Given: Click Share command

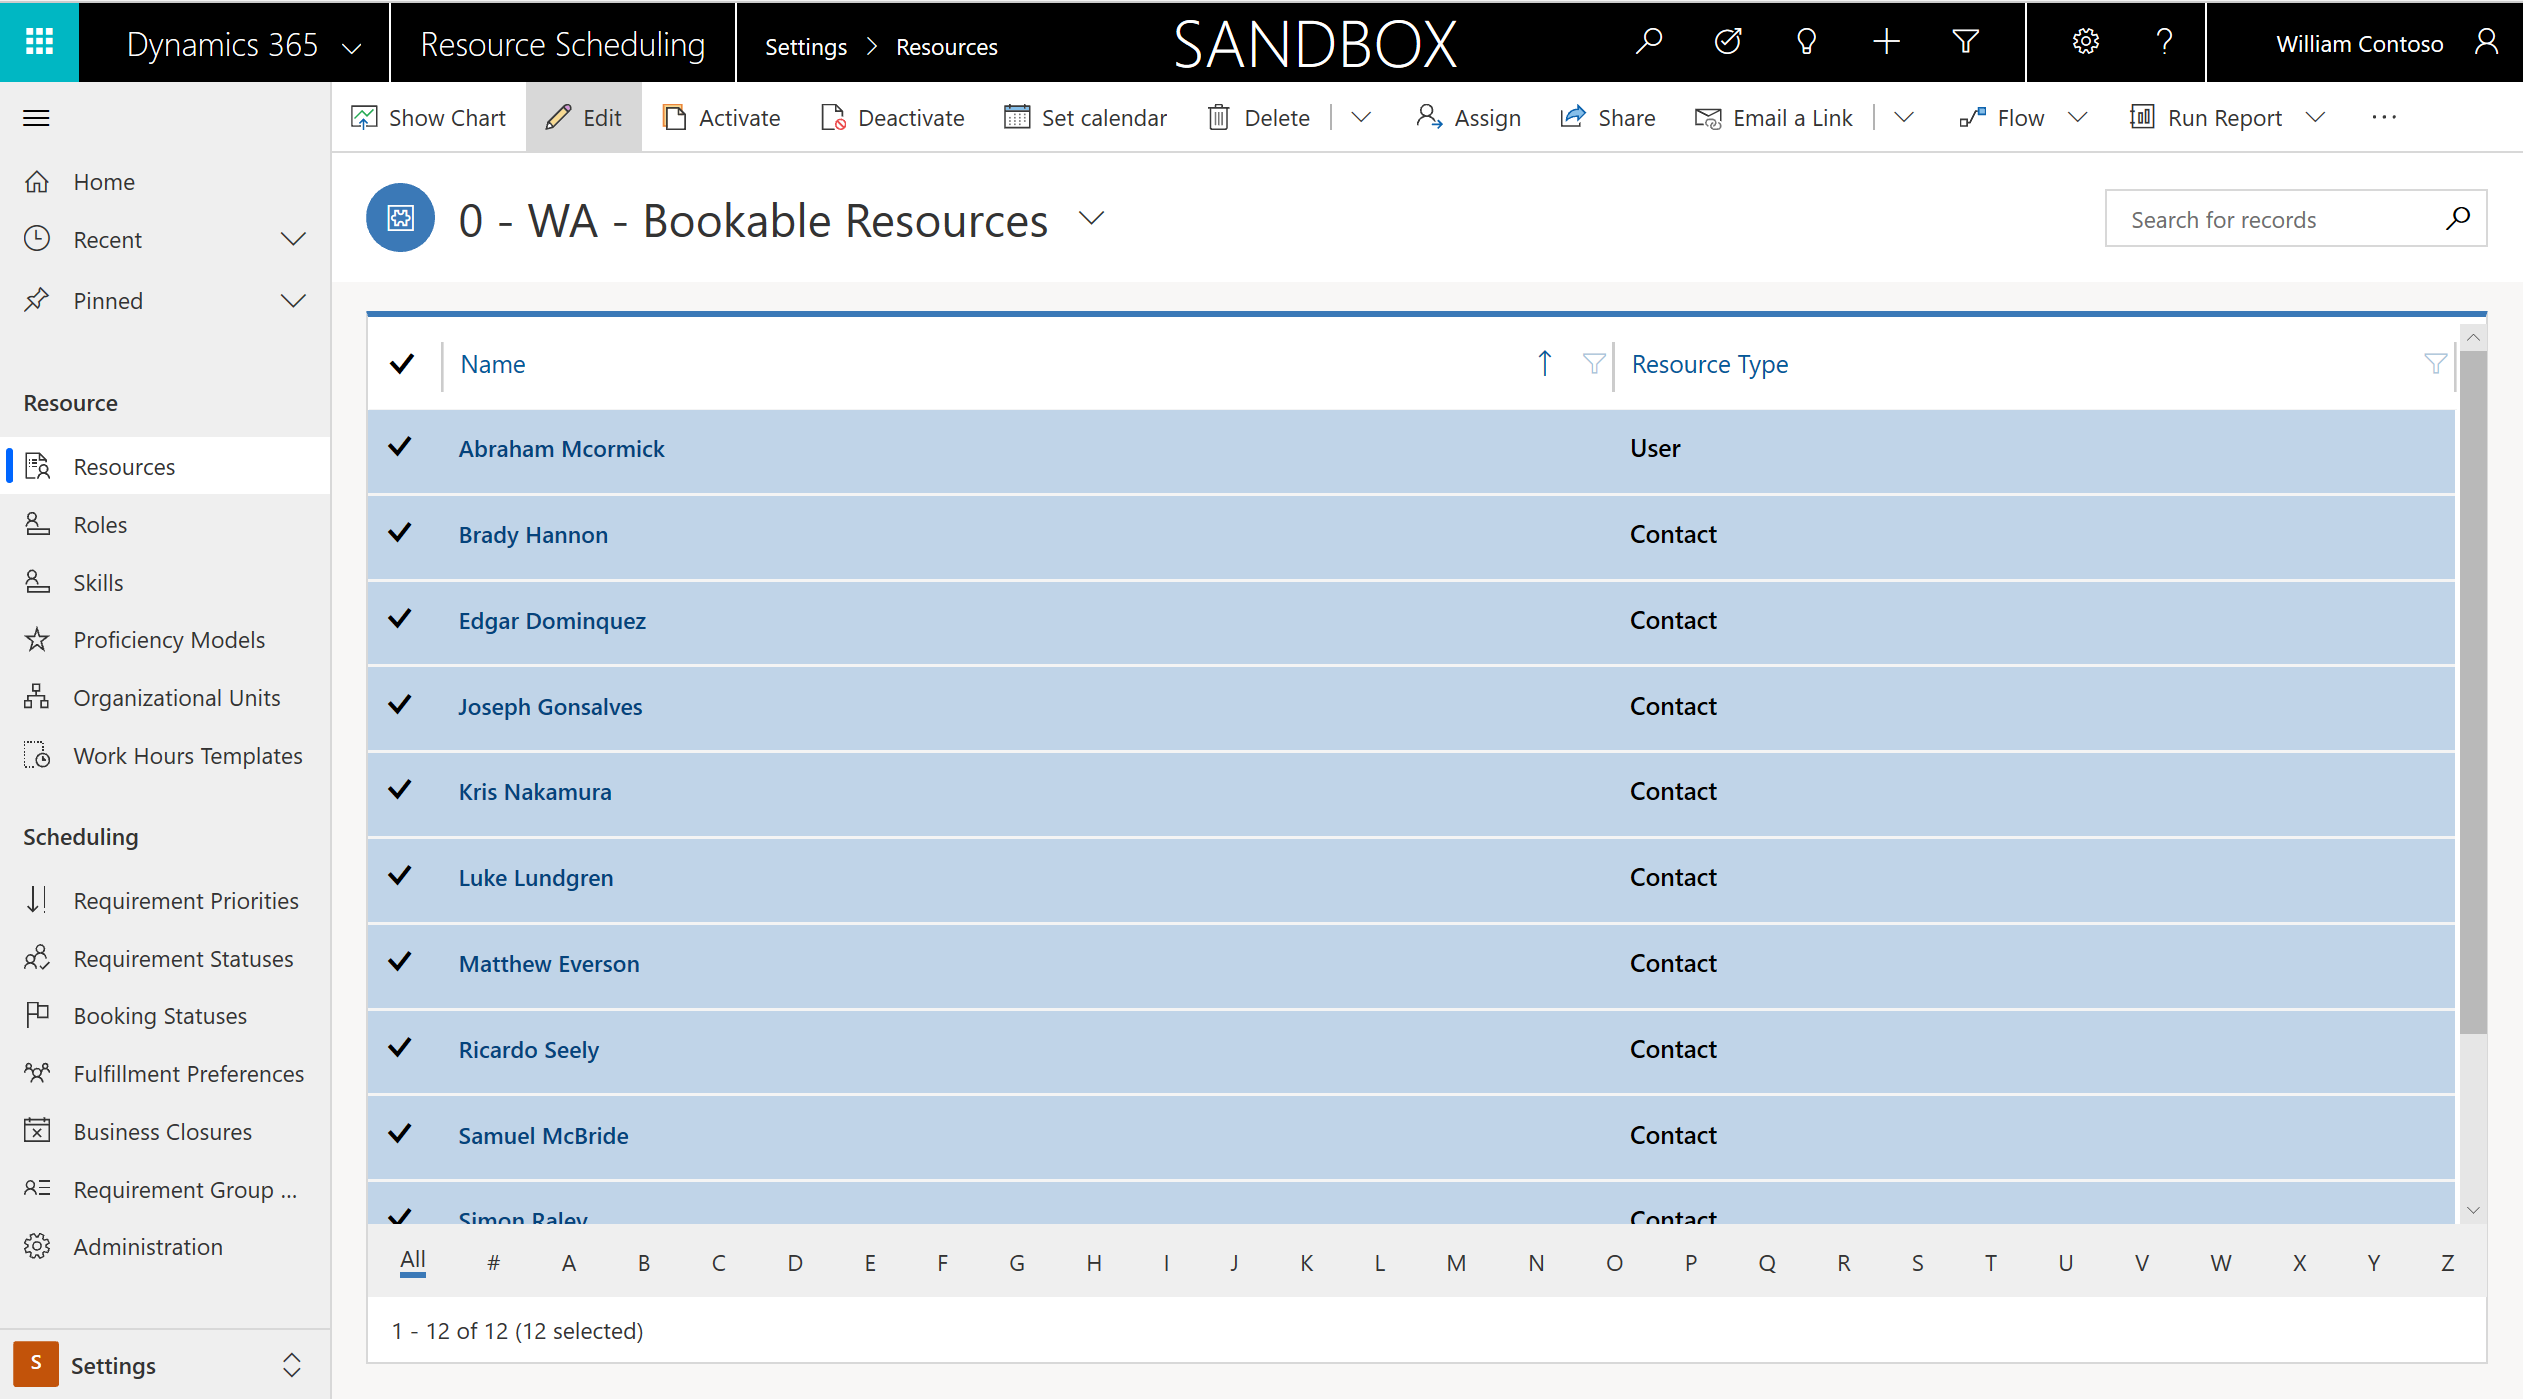Looking at the screenshot, I should (1607, 118).
